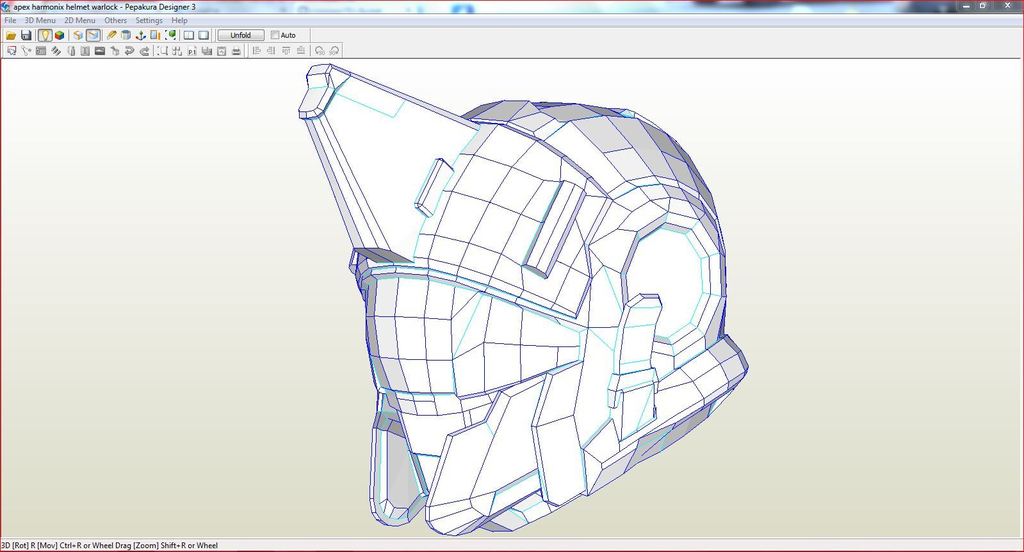This screenshot has width=1024, height=552.
Task: Open the 3D Menu
Action: coord(40,20)
